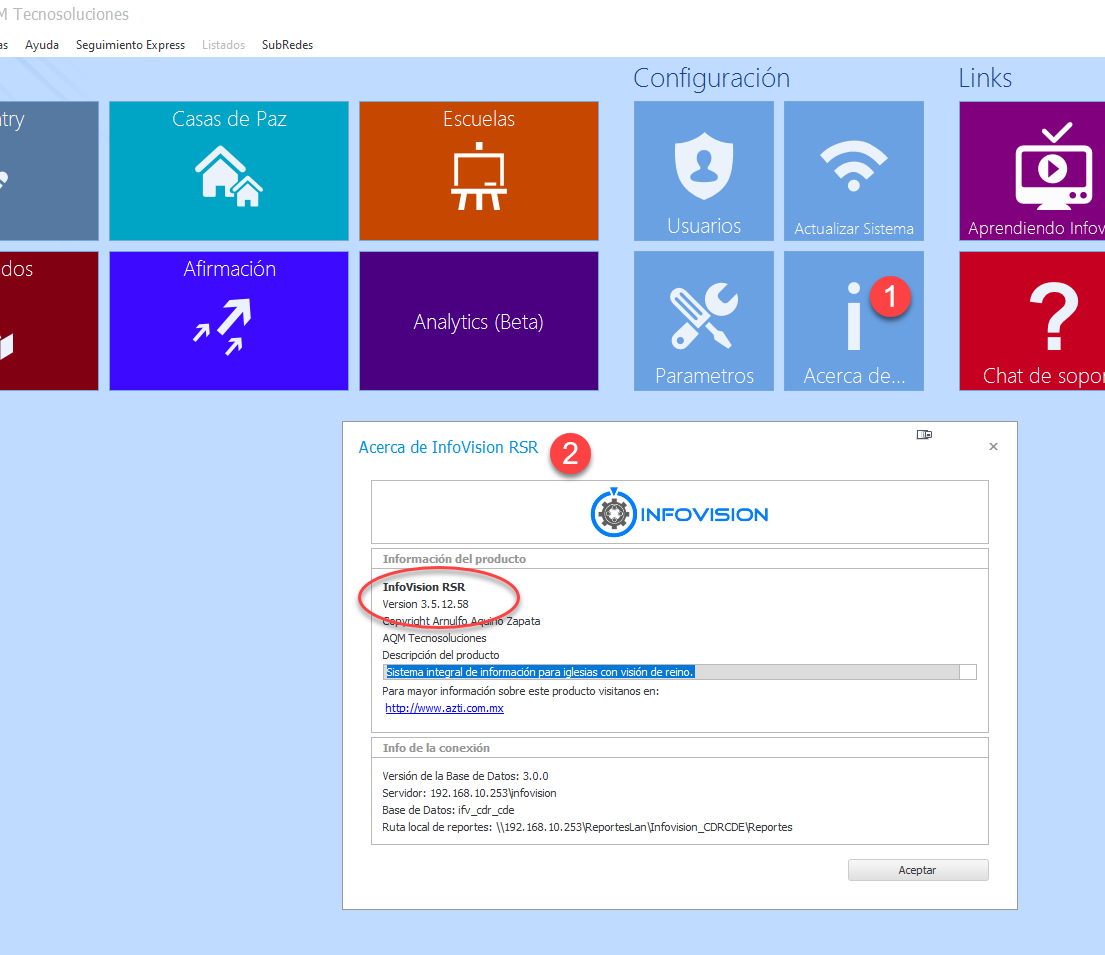Click the Actualizar Sistema wifi tile
The width and height of the screenshot is (1105, 955).
pos(853,171)
